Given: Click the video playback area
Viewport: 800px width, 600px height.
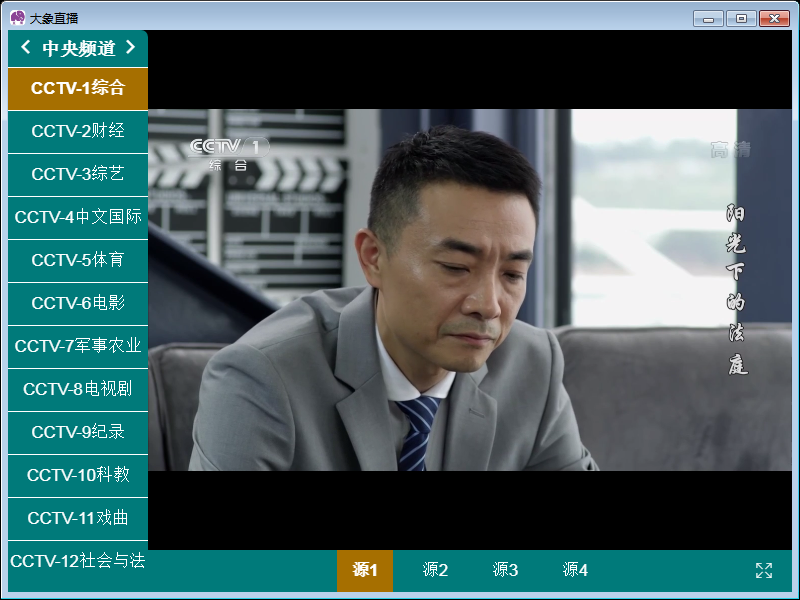Looking at the screenshot, I should tap(470, 290).
